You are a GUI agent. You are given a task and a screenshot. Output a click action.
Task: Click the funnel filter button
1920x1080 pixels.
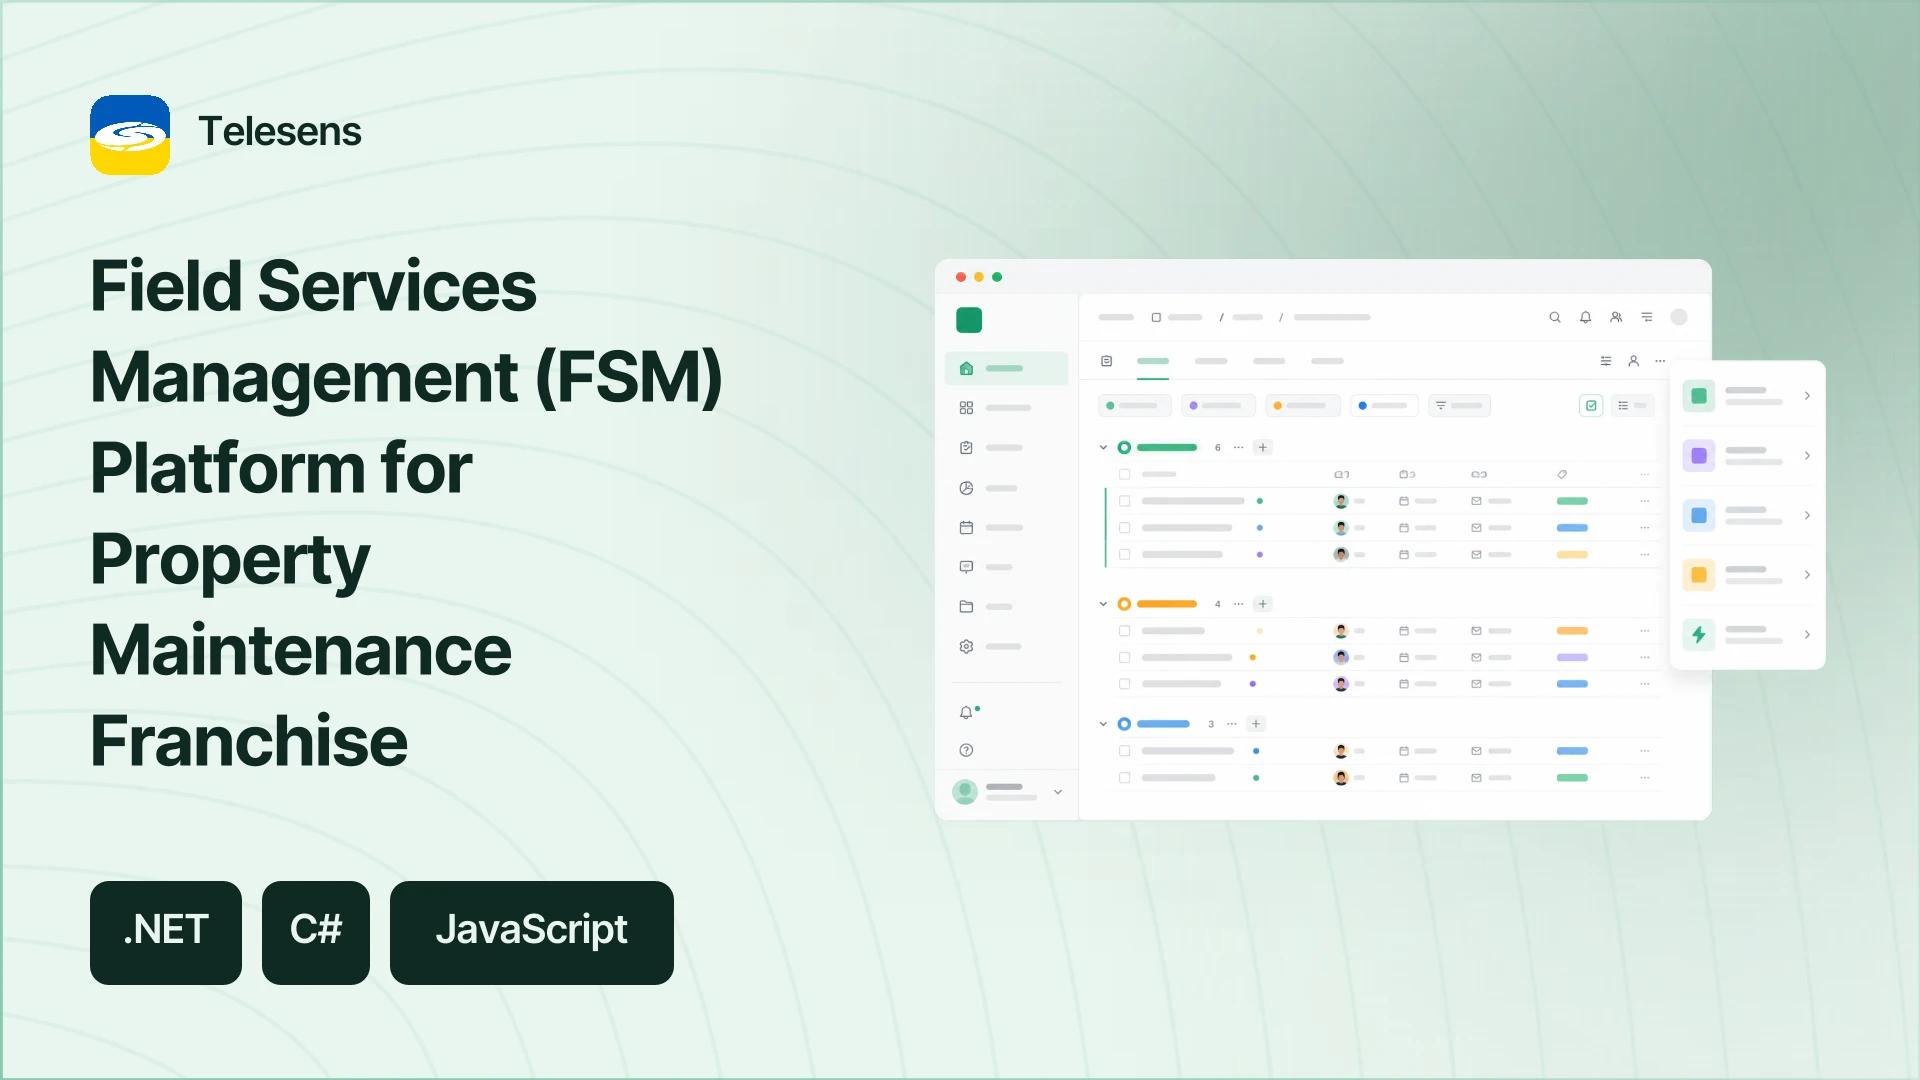tap(1459, 406)
